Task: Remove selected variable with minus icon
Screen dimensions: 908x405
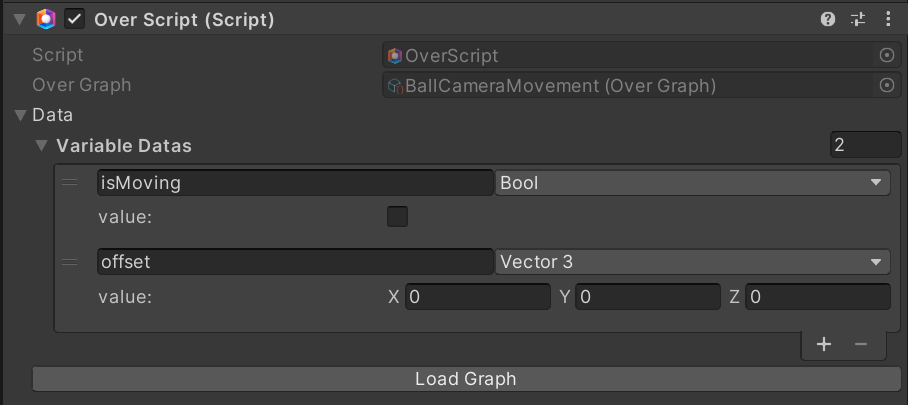Action: click(x=861, y=344)
